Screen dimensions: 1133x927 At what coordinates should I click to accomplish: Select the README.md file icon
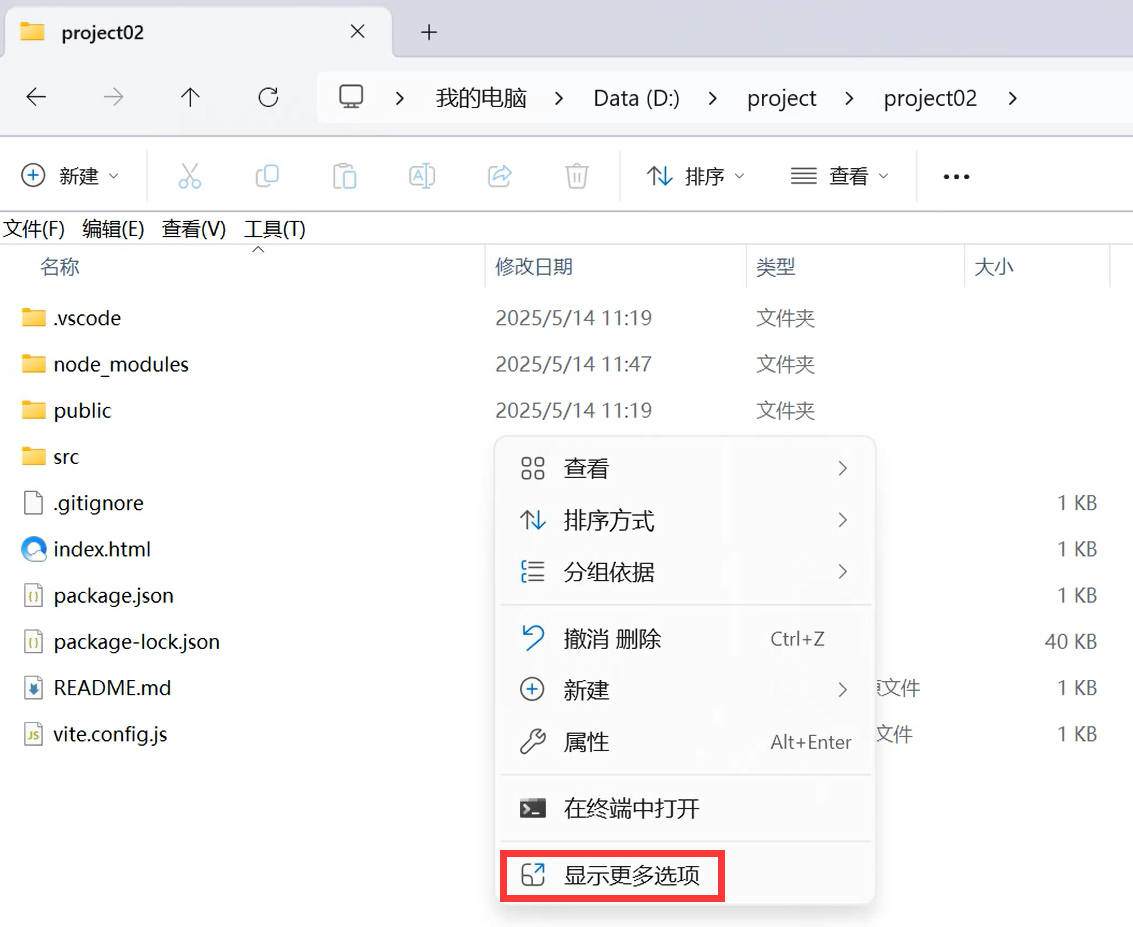[33, 688]
